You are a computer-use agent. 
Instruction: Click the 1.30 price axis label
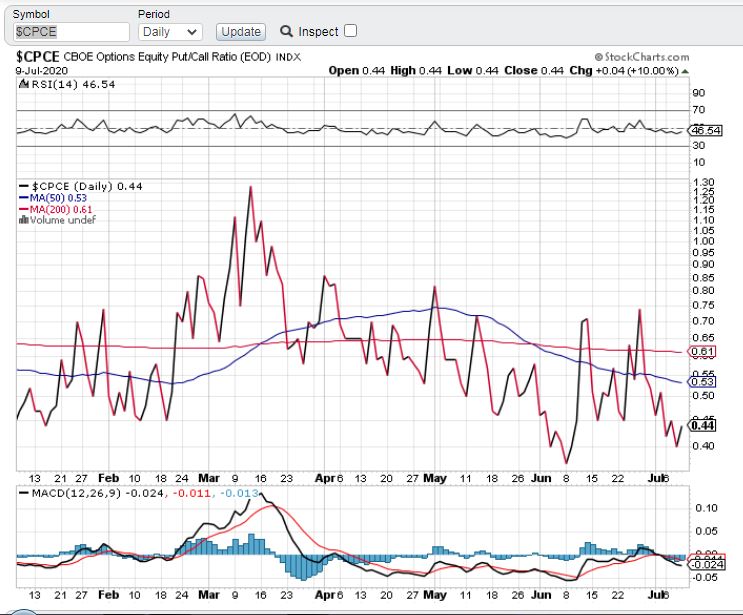(703, 182)
